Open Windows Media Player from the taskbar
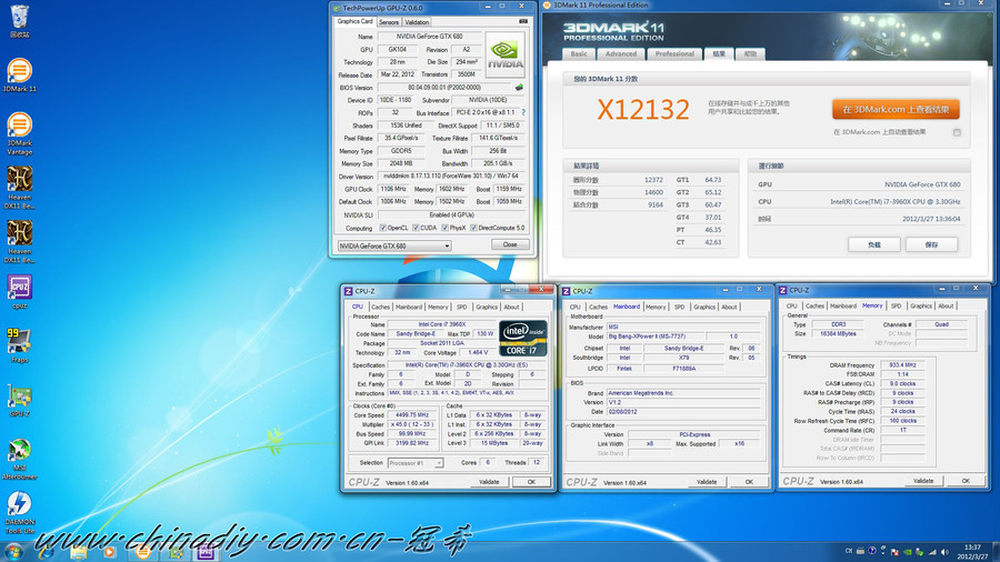Viewport: 1000px width, 562px height. click(x=110, y=552)
